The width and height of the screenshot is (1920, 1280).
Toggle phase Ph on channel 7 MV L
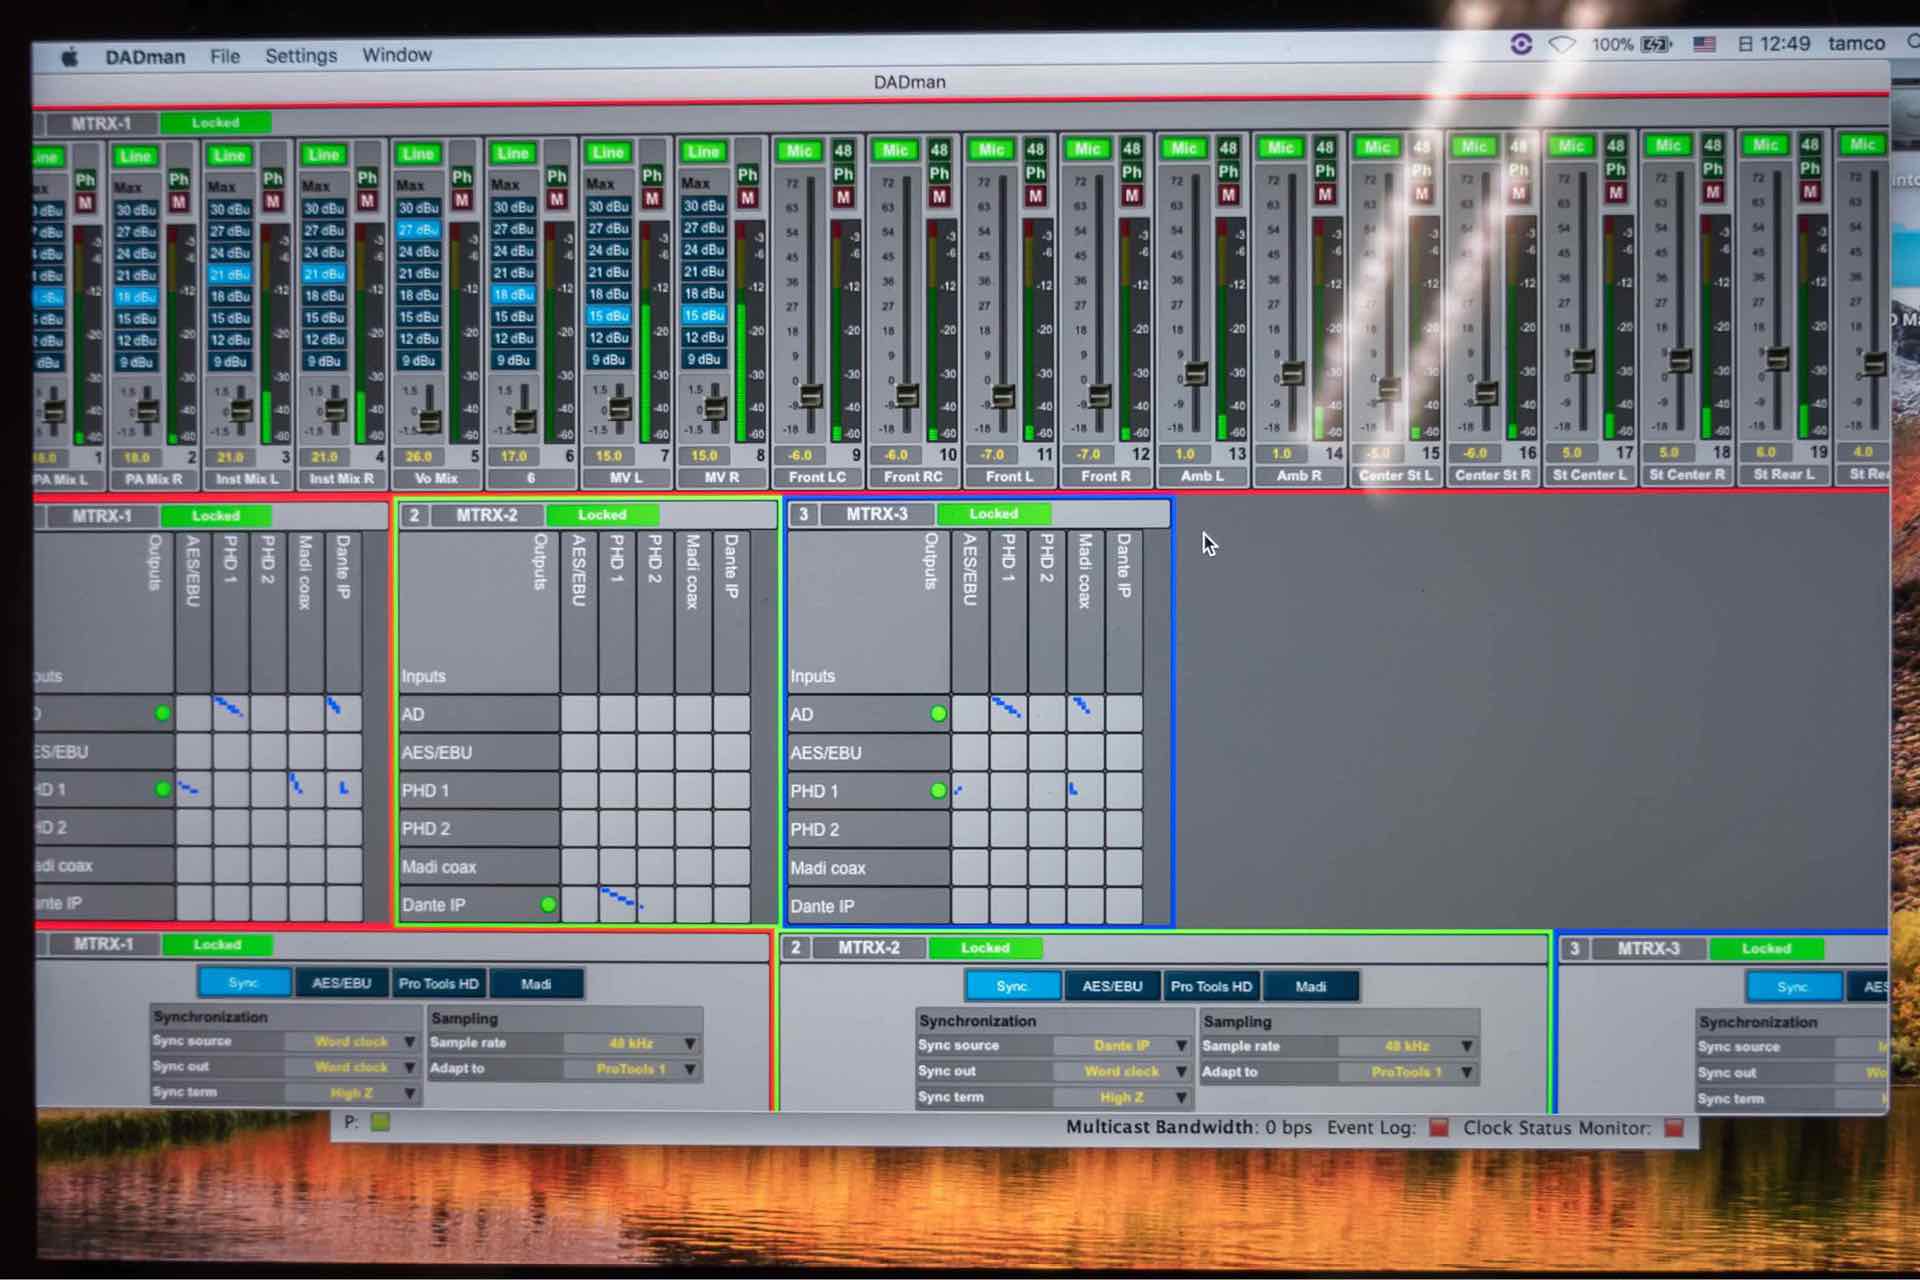pos(652,175)
